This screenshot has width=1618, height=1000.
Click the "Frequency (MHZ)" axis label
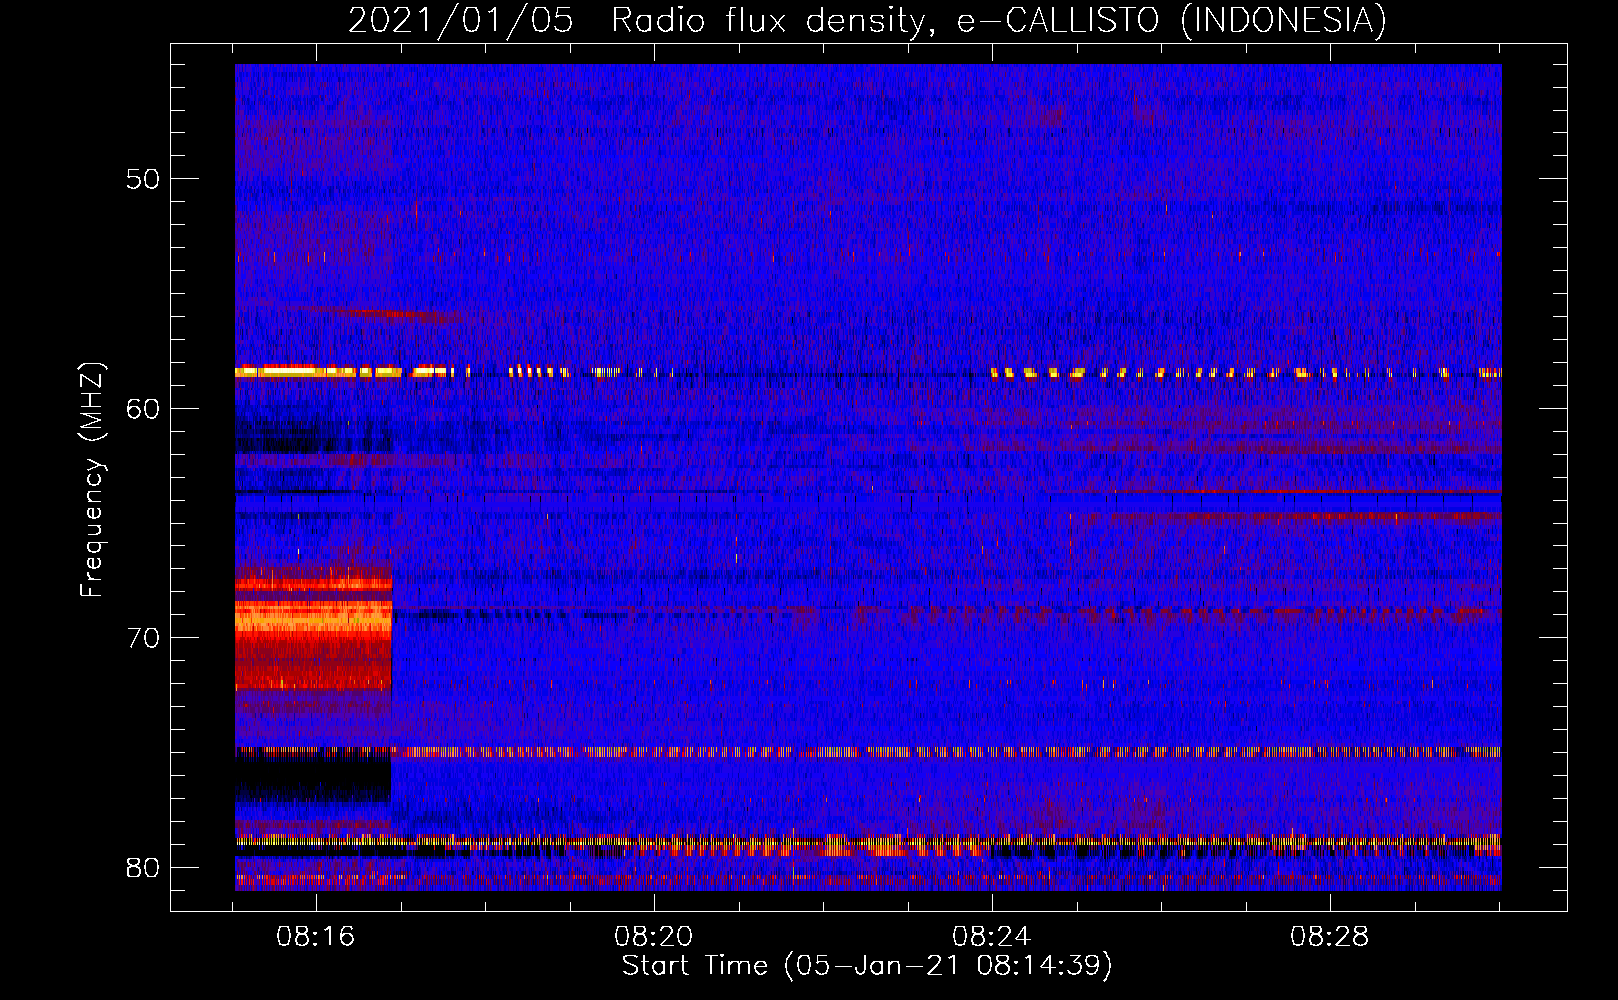92,479
